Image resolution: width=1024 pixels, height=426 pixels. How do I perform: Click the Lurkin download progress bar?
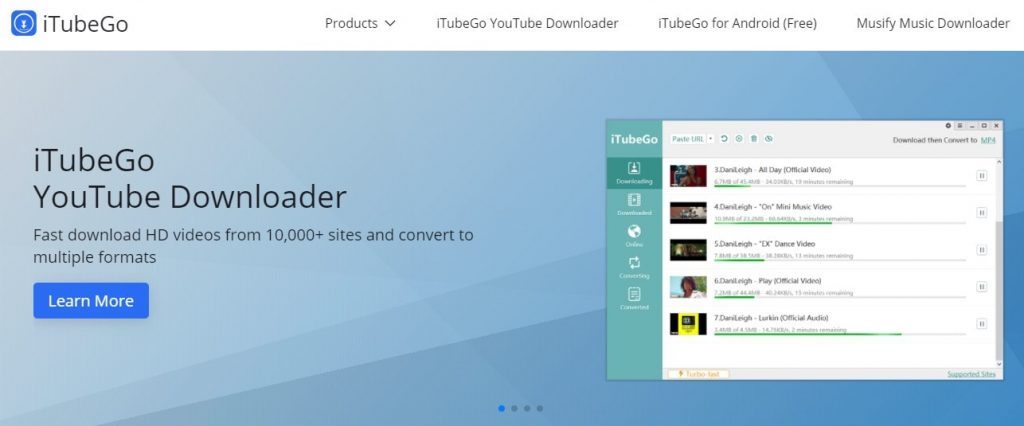point(840,334)
